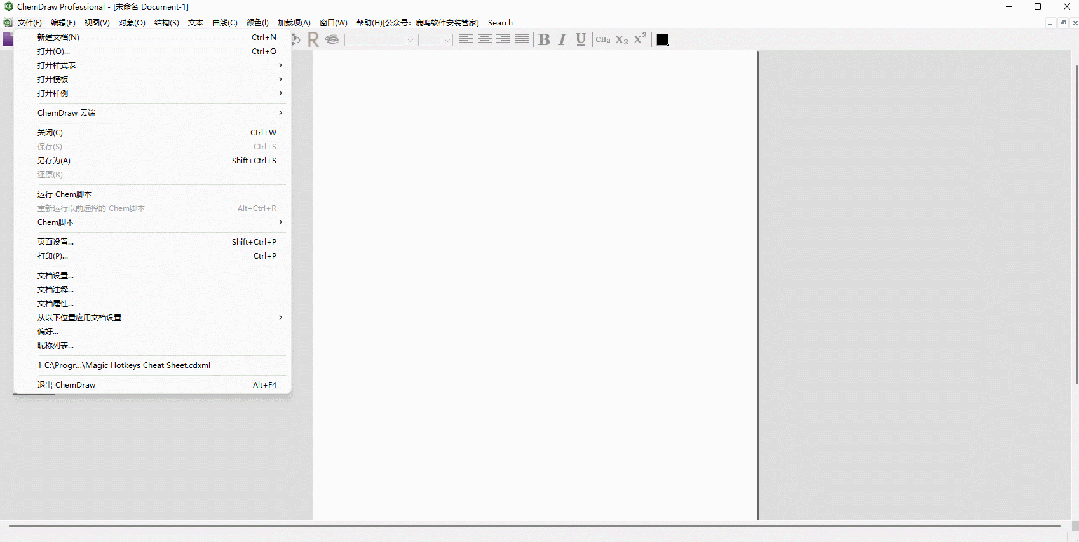The height and width of the screenshot is (542, 1079).
Task: Click the Italic formatting icon
Action: (x=562, y=39)
